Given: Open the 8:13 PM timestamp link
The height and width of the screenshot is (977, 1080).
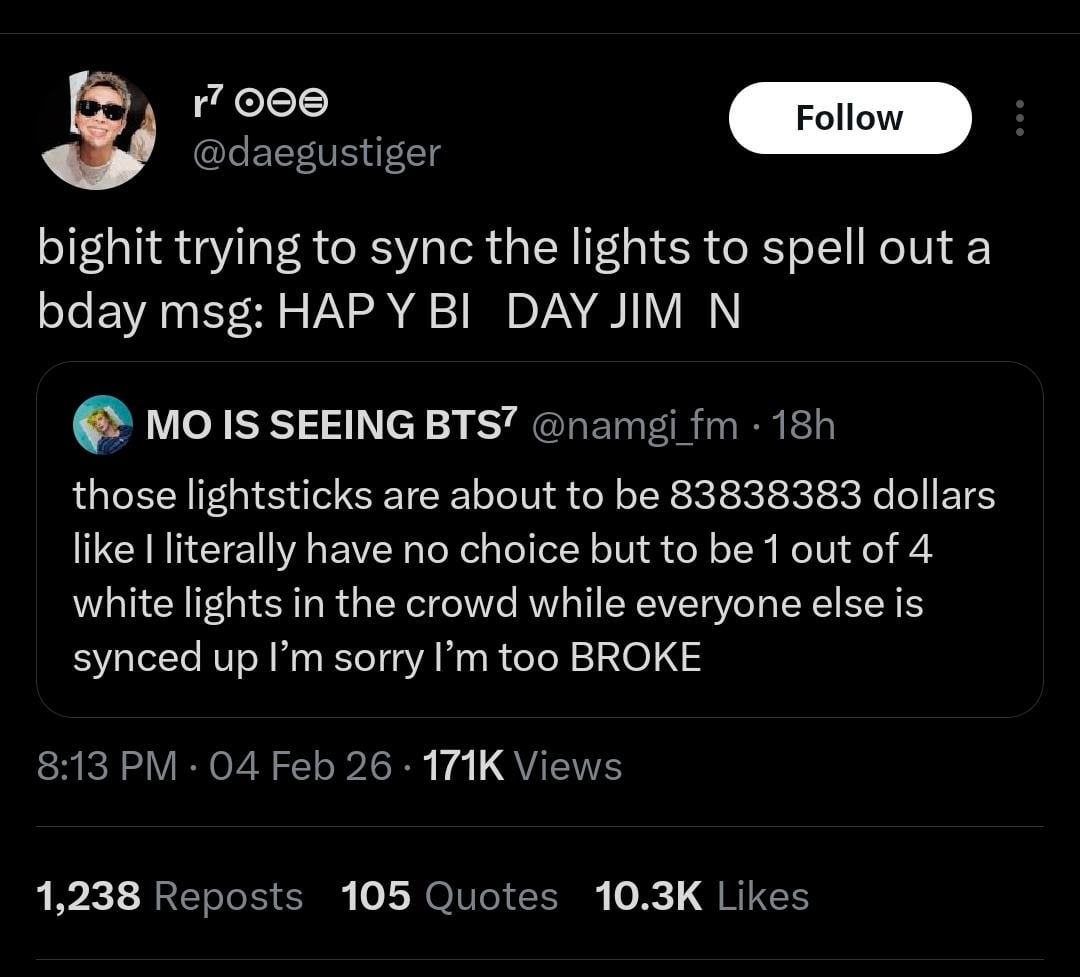Looking at the screenshot, I should tap(107, 765).
